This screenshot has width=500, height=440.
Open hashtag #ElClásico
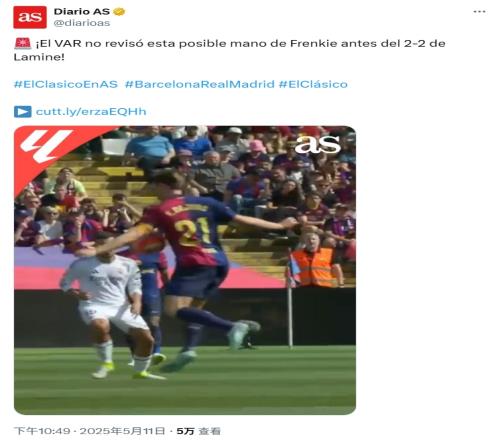(313, 84)
